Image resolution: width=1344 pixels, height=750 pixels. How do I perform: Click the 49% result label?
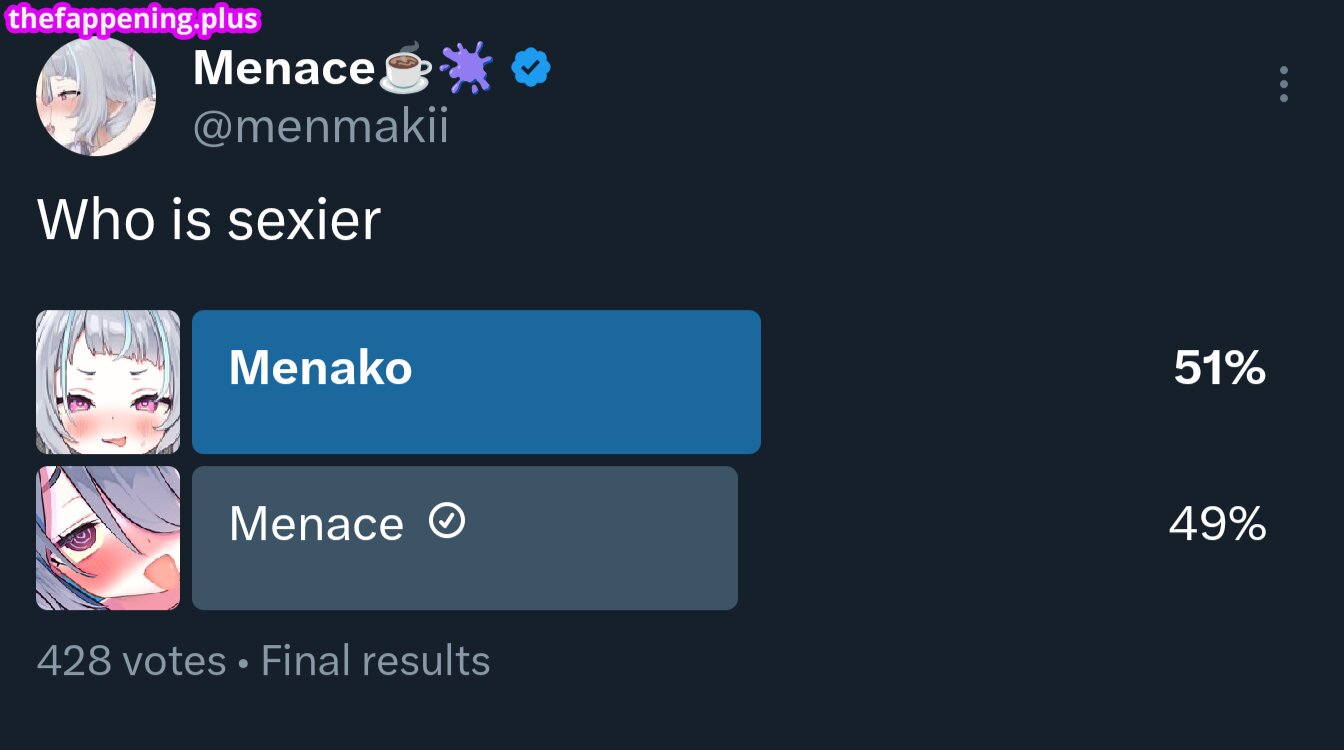(x=1217, y=523)
